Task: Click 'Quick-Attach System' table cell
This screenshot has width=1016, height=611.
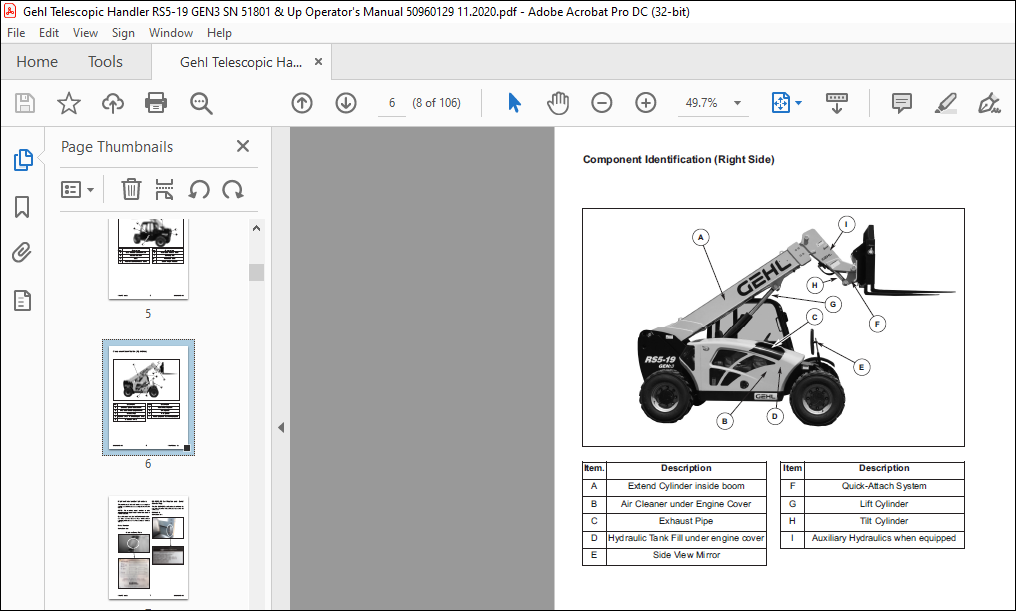Action: coord(884,486)
